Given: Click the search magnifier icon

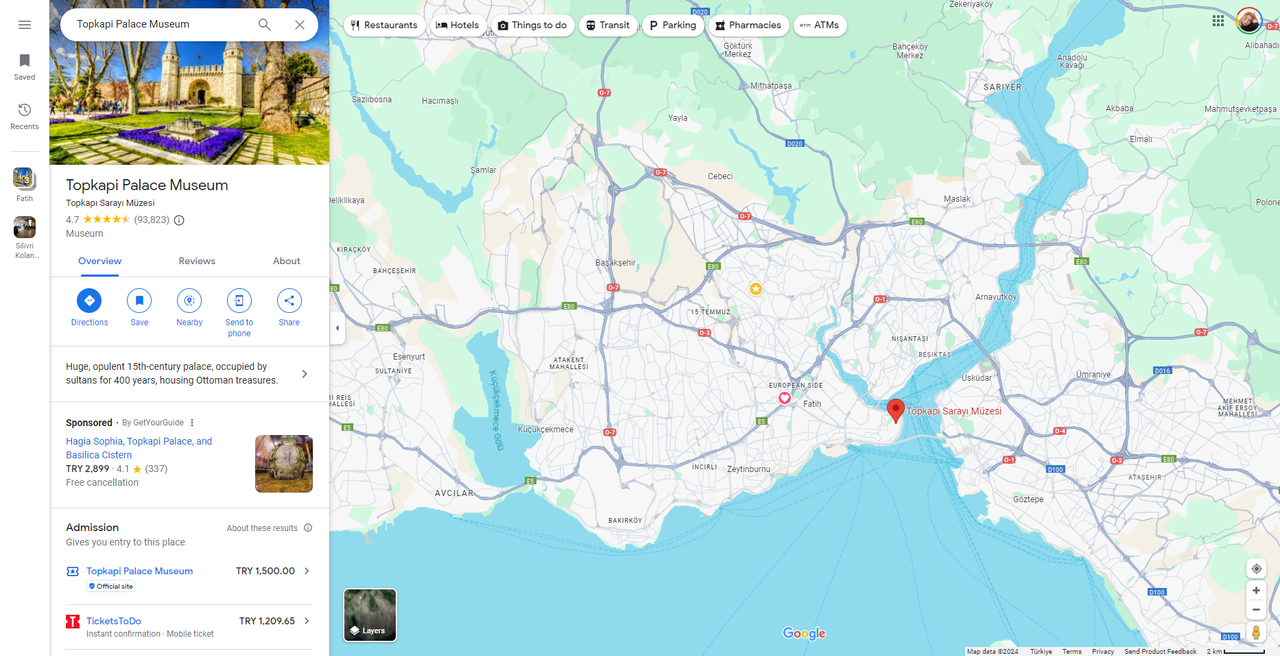Looking at the screenshot, I should (265, 24).
